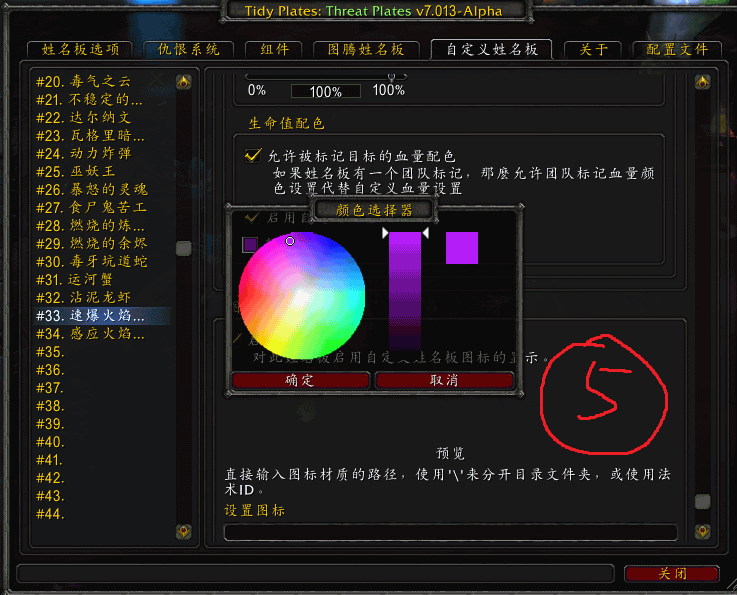Select #24. 动力炸弹 entry
This screenshot has height=595, width=737.
[x=101, y=154]
